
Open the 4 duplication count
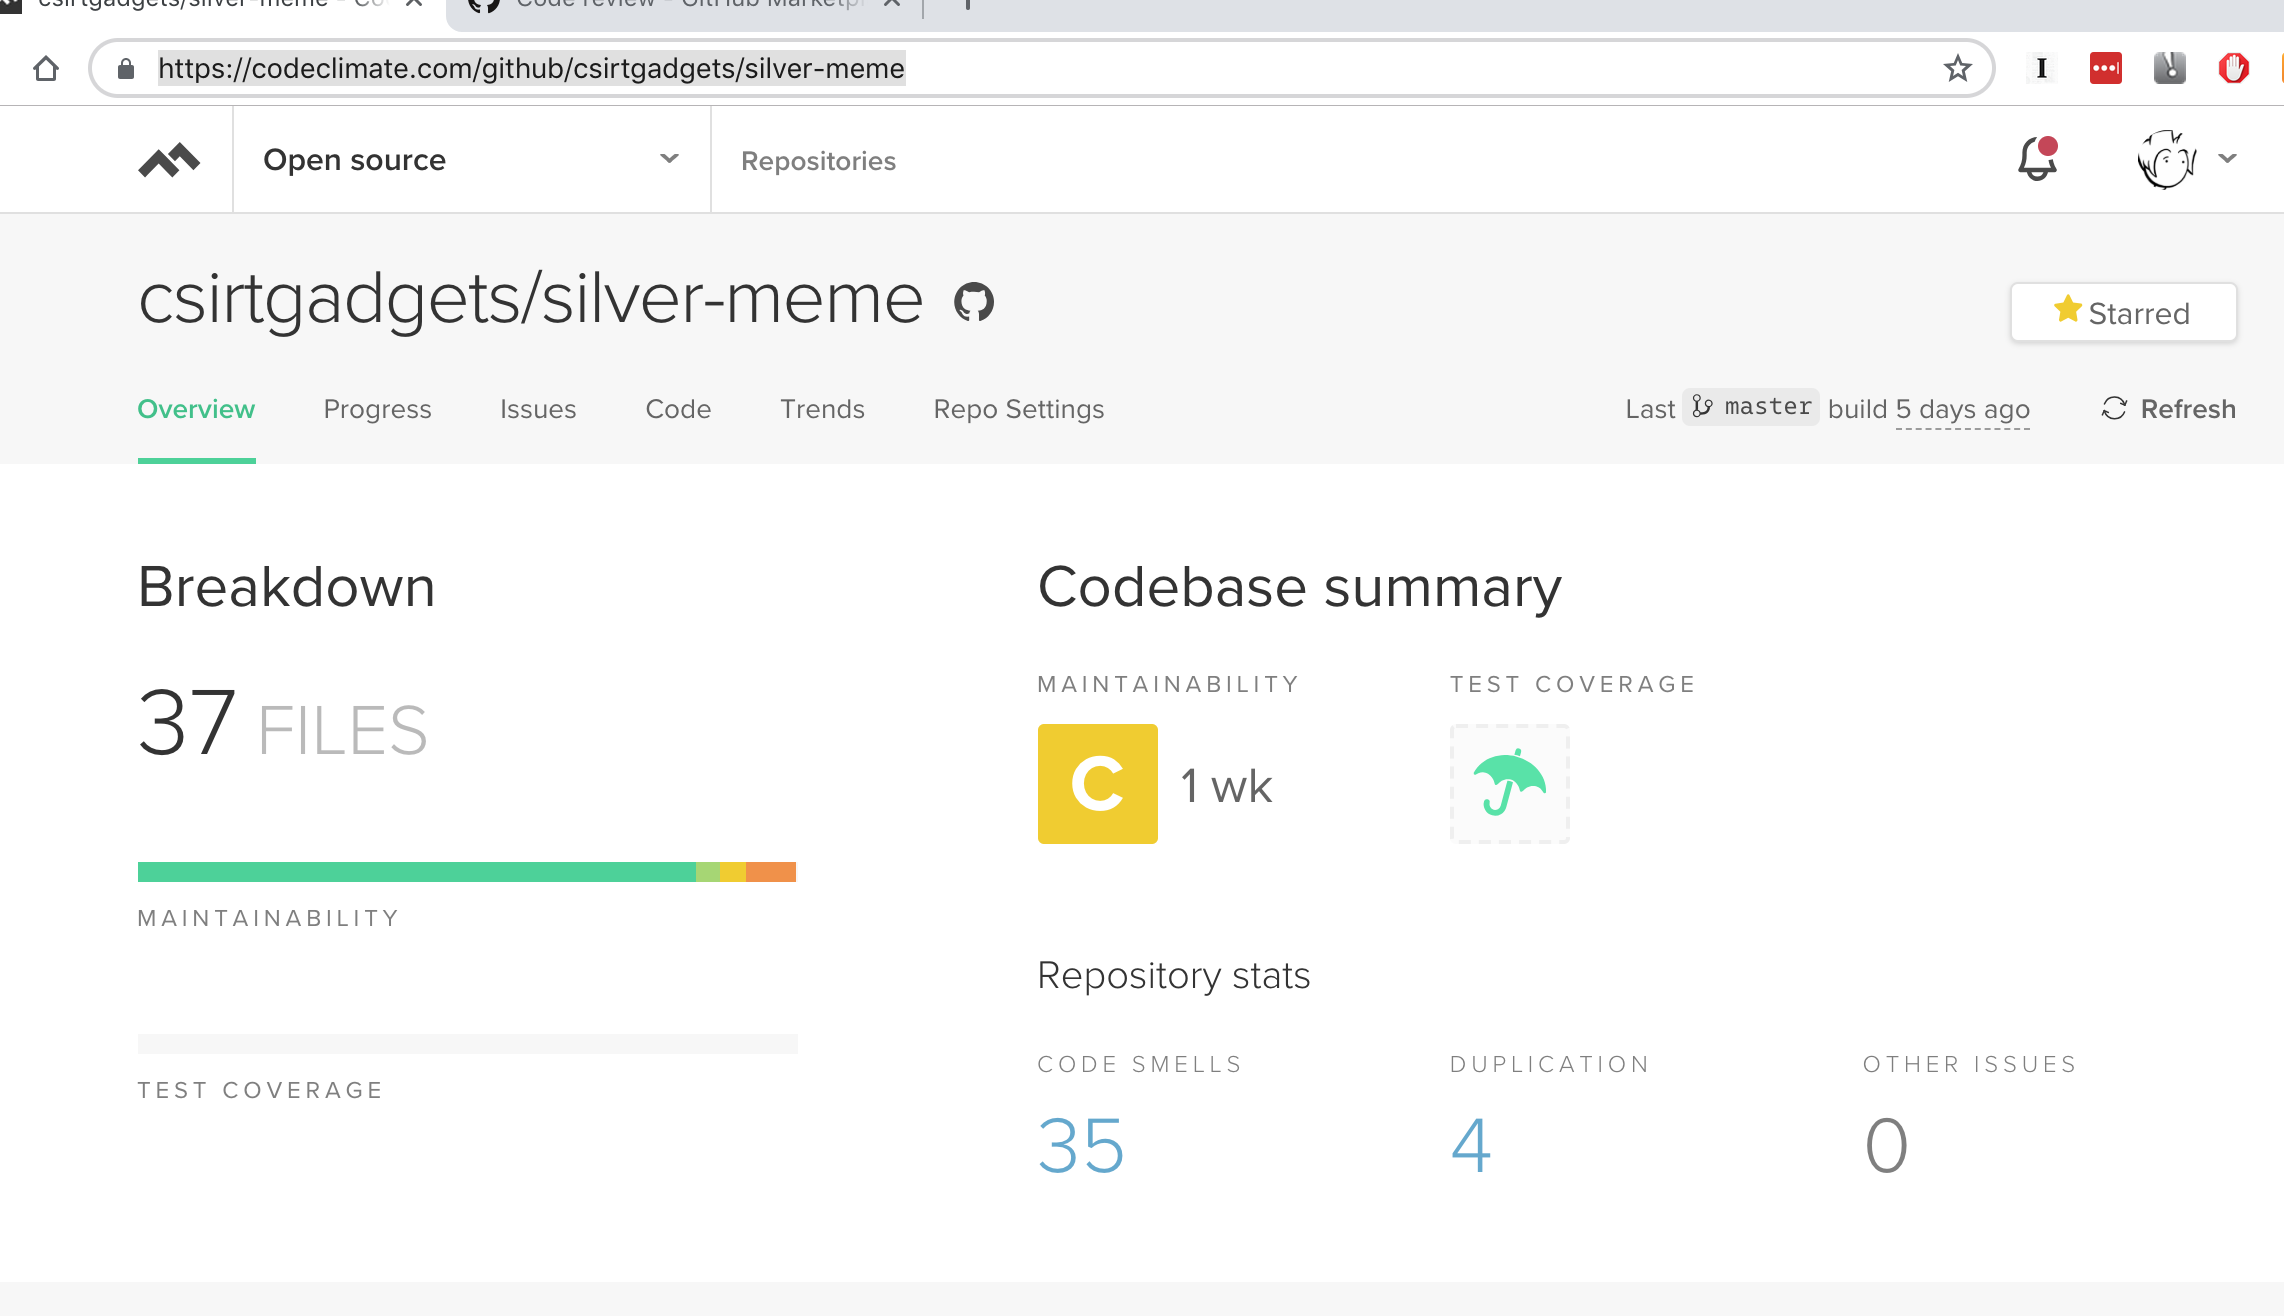[x=1471, y=1145]
